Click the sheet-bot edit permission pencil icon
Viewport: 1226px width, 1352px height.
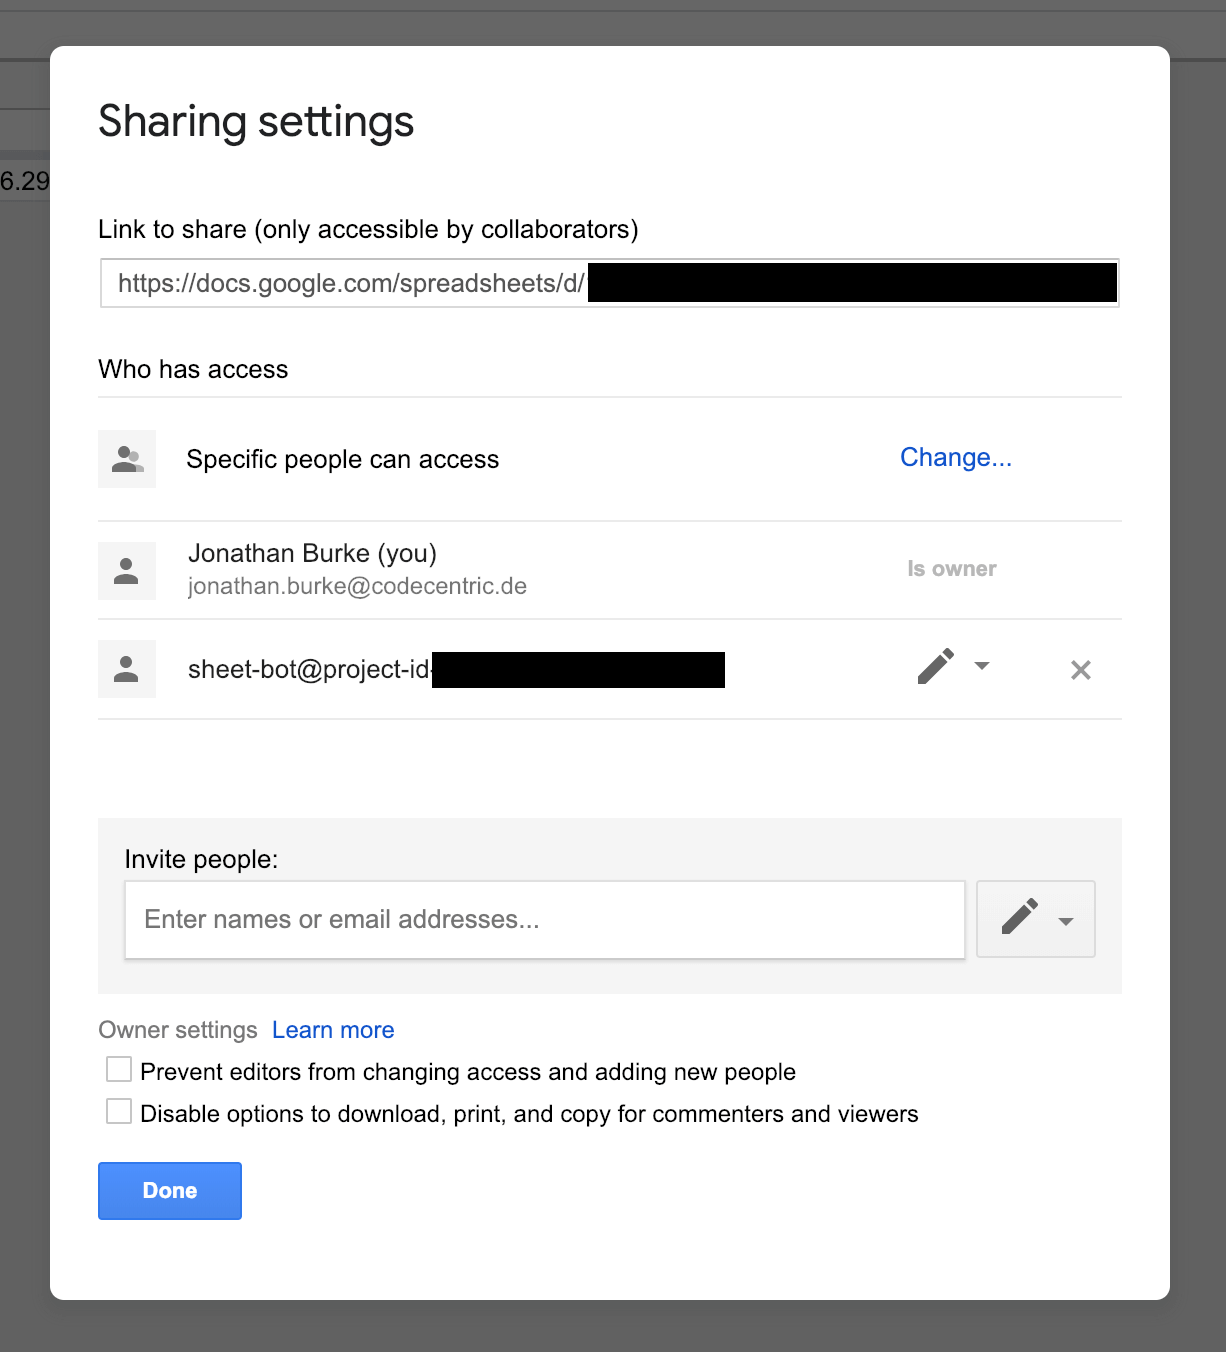click(x=935, y=667)
